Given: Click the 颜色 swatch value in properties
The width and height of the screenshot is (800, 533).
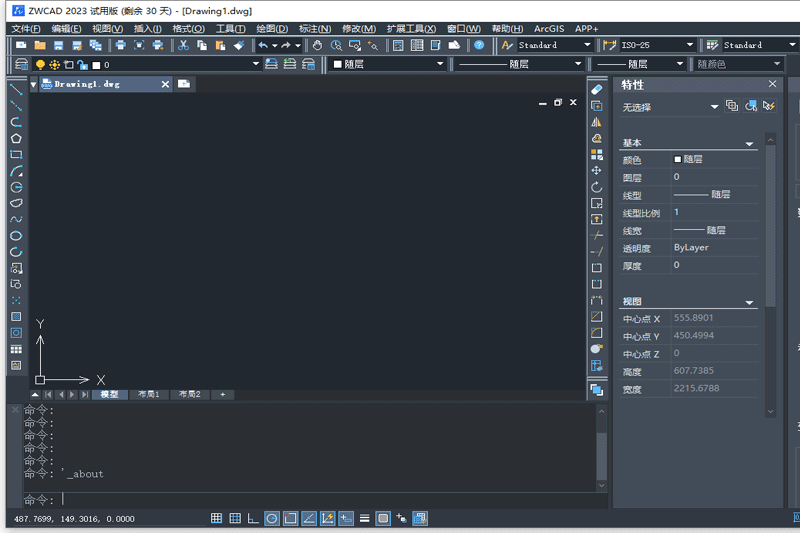Looking at the screenshot, I should pyautogui.click(x=714, y=159).
